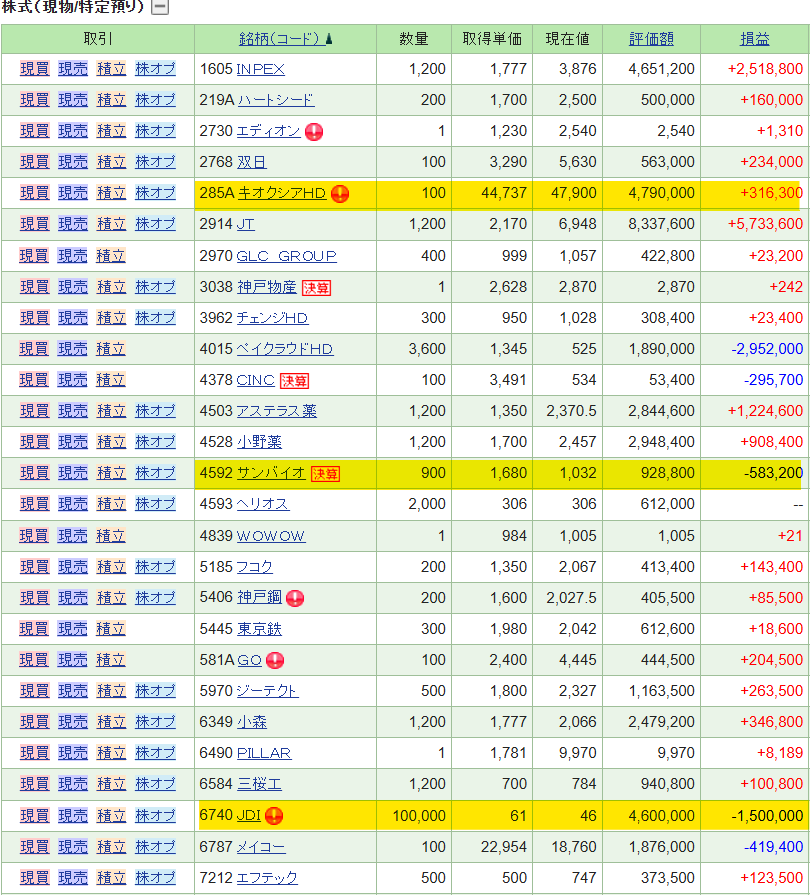Viewport: 810px width, 895px height.
Task: Click 現買 in the ヘリオス row
Action: (35, 504)
